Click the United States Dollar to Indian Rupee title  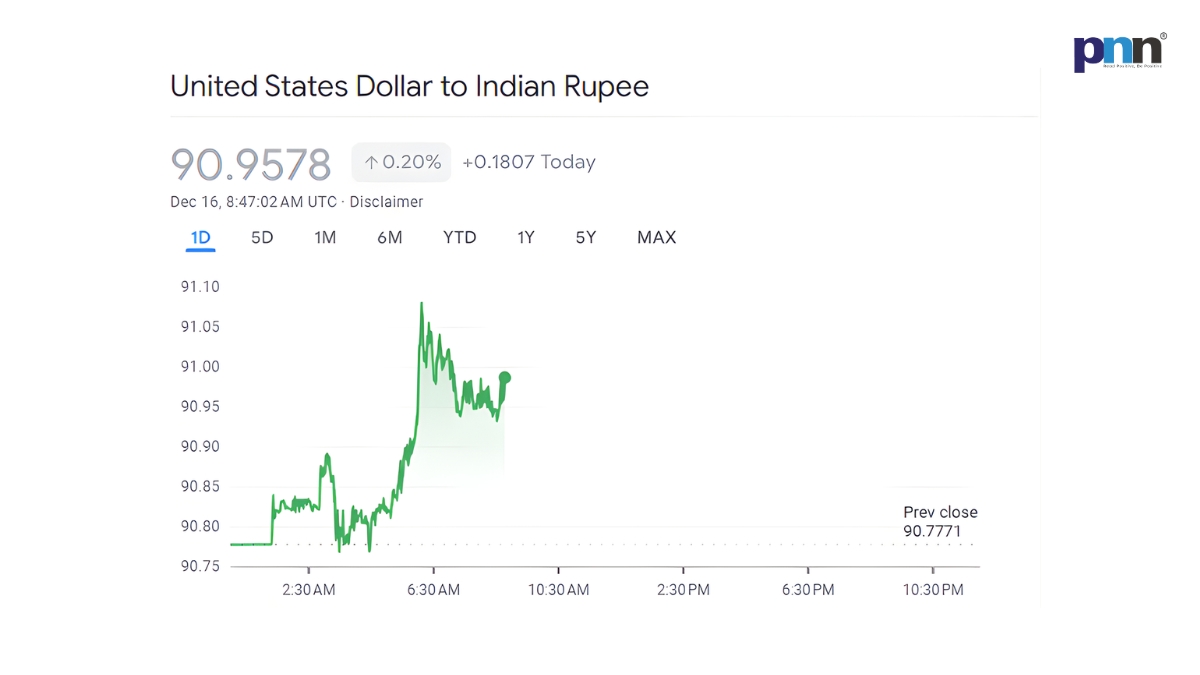(409, 86)
